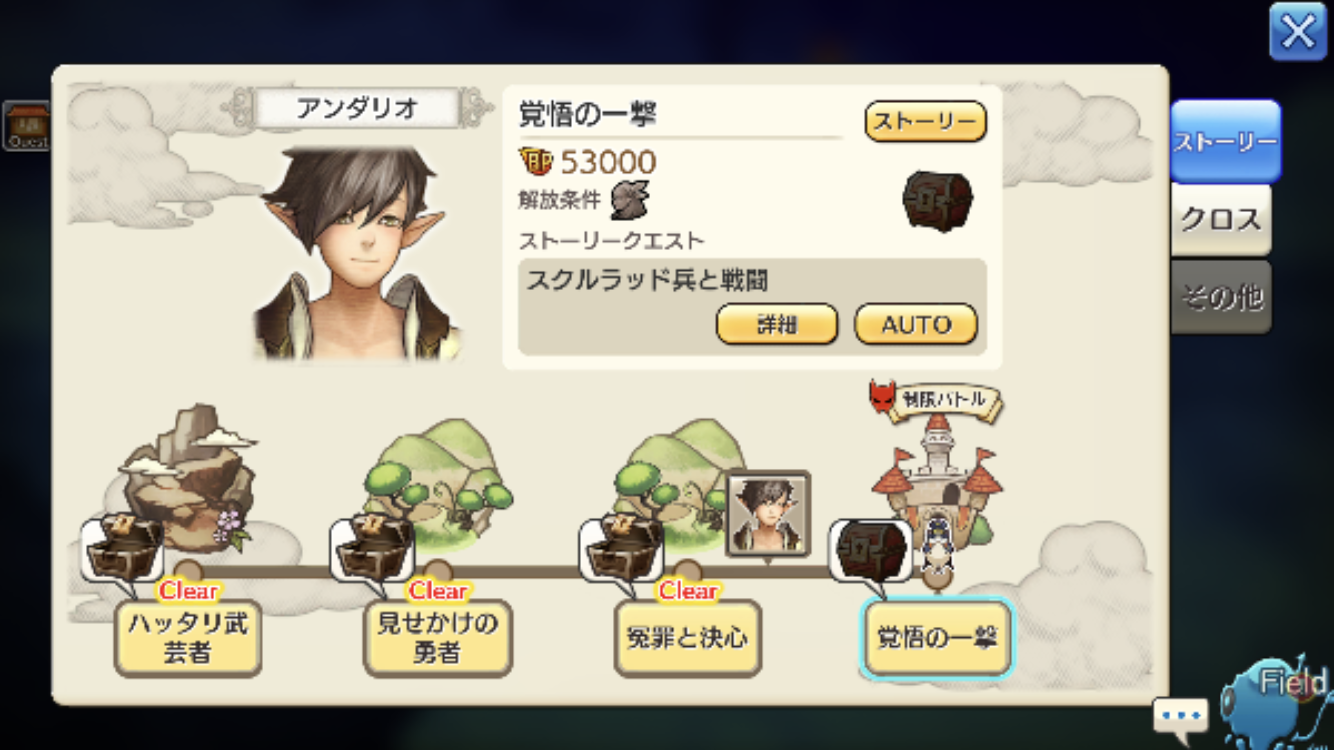
Task: Tap the BP coin icon beside 53000
Action: 536,160
